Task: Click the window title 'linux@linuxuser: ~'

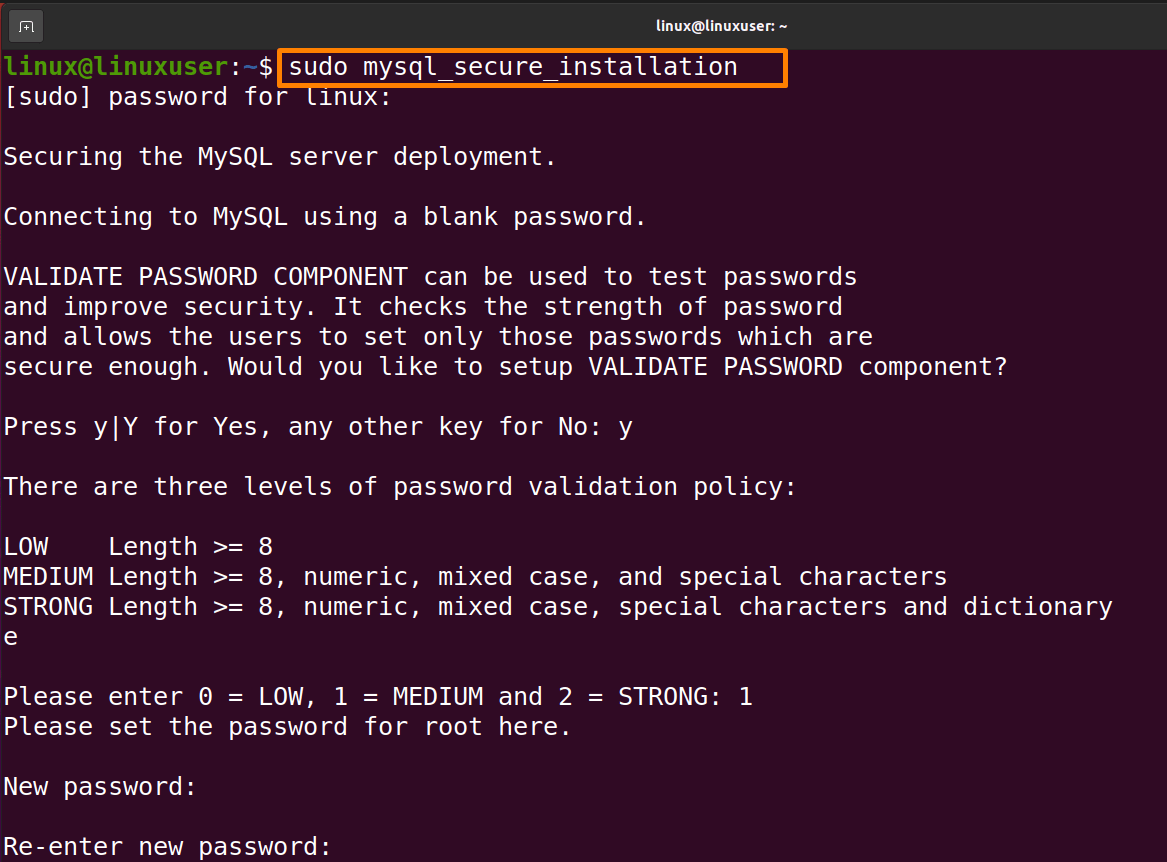Action: [721, 26]
